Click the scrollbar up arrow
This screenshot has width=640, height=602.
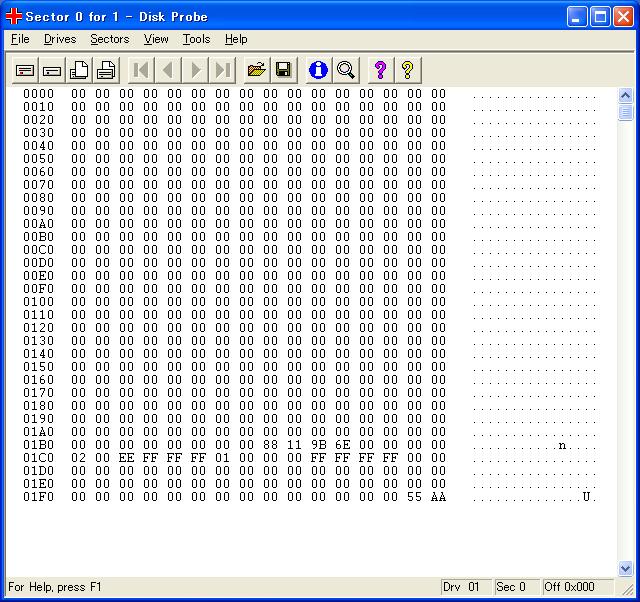click(x=625, y=96)
